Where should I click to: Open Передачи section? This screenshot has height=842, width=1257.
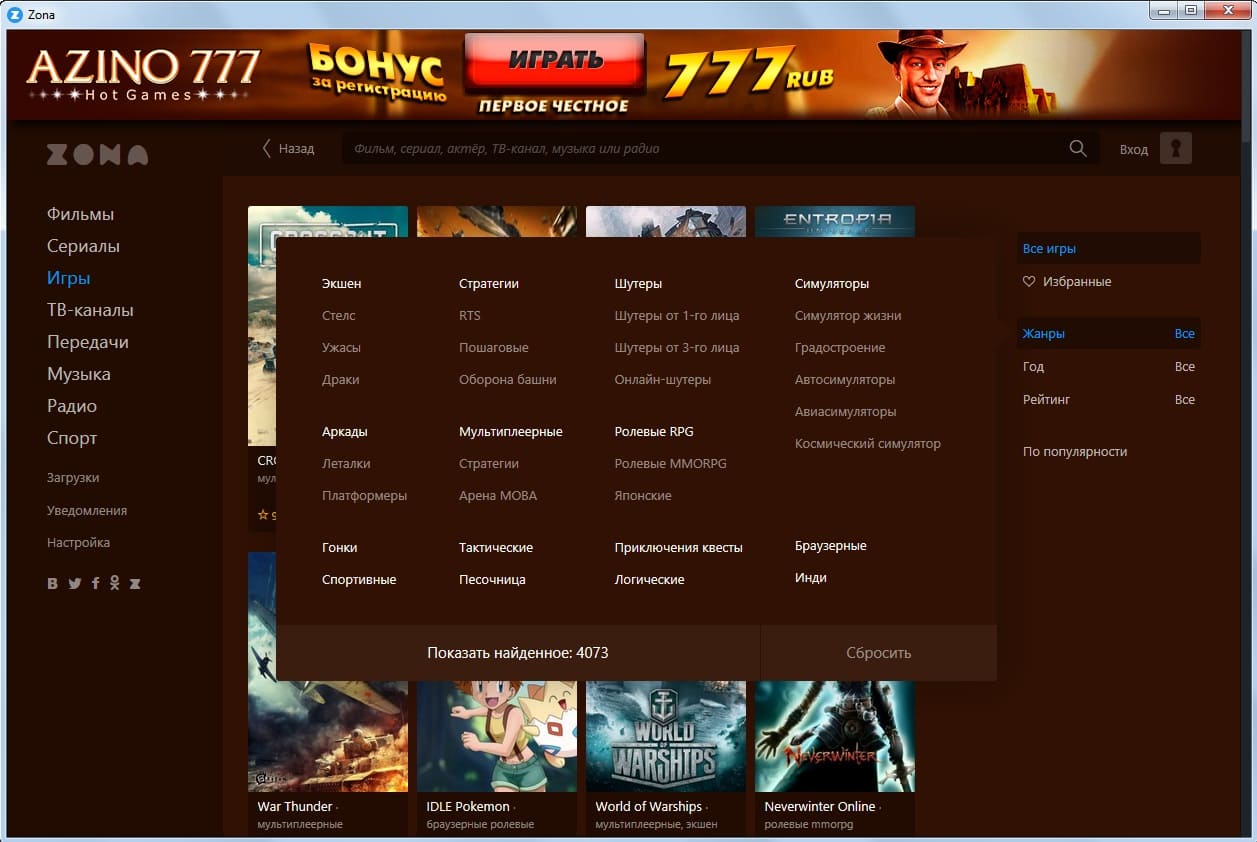click(88, 342)
